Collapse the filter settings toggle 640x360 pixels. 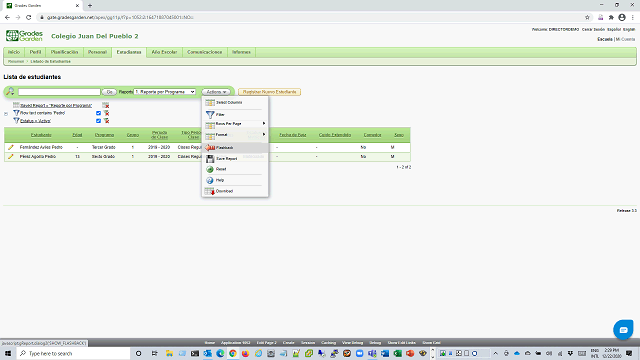6,114
